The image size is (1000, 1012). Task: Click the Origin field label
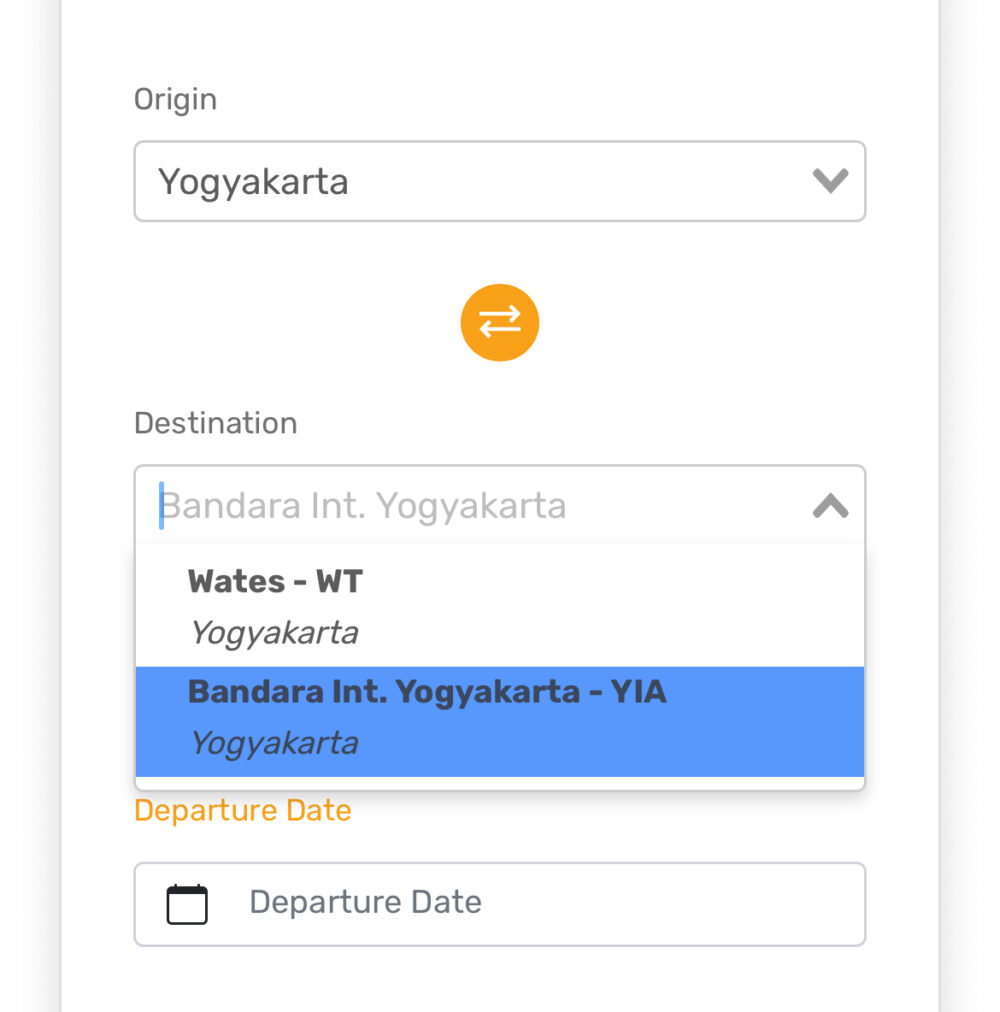pyautogui.click(x=175, y=100)
